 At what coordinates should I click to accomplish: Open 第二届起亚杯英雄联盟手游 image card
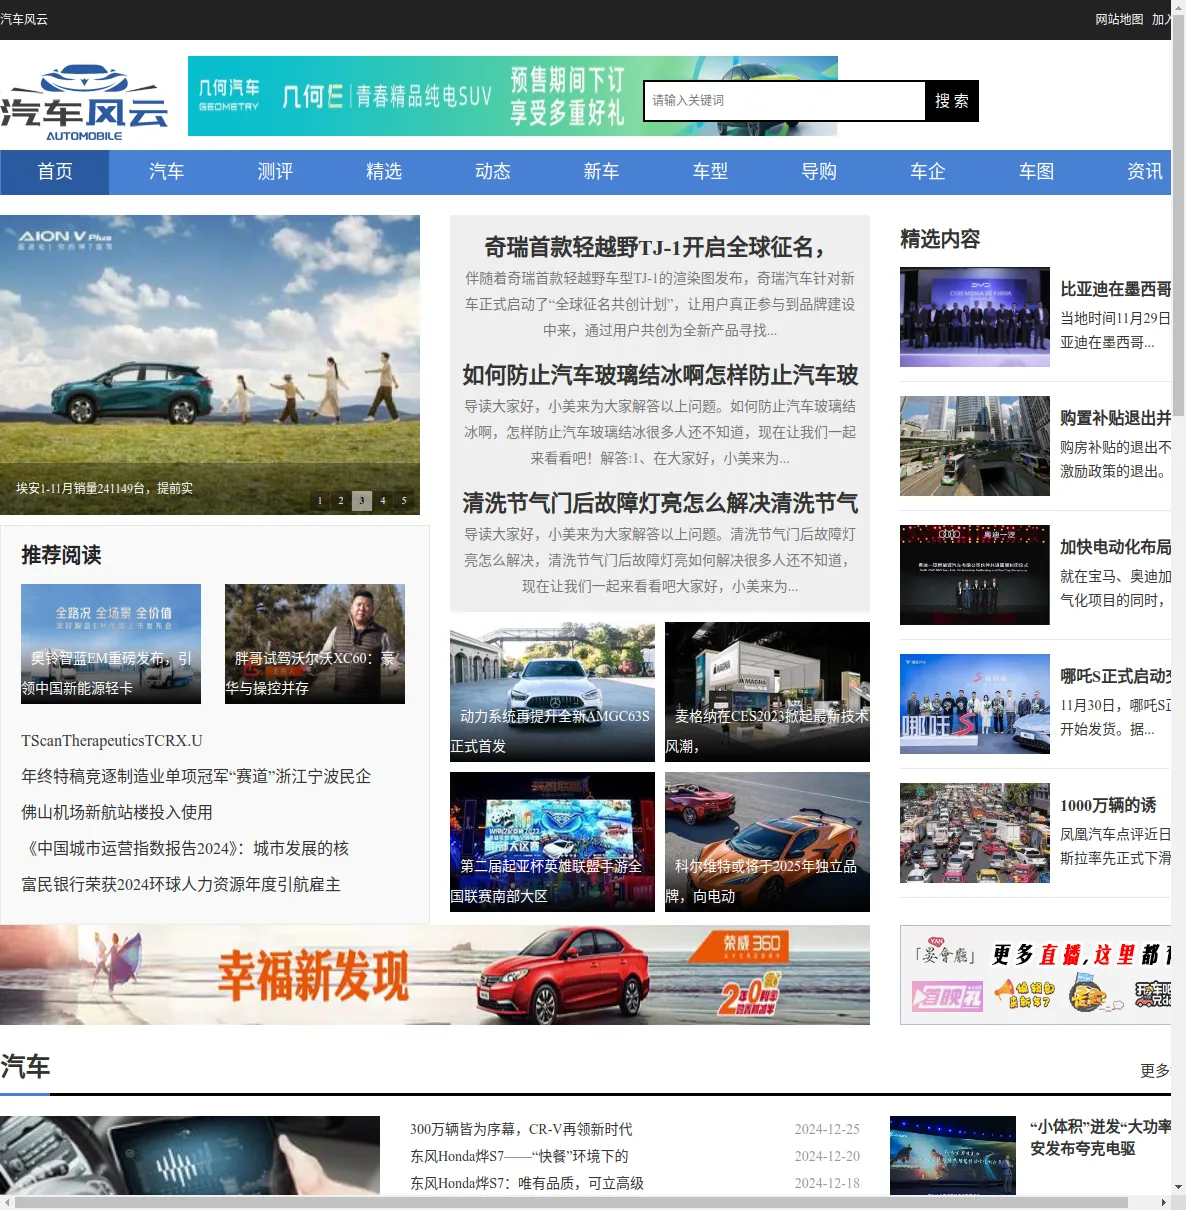[x=552, y=842]
